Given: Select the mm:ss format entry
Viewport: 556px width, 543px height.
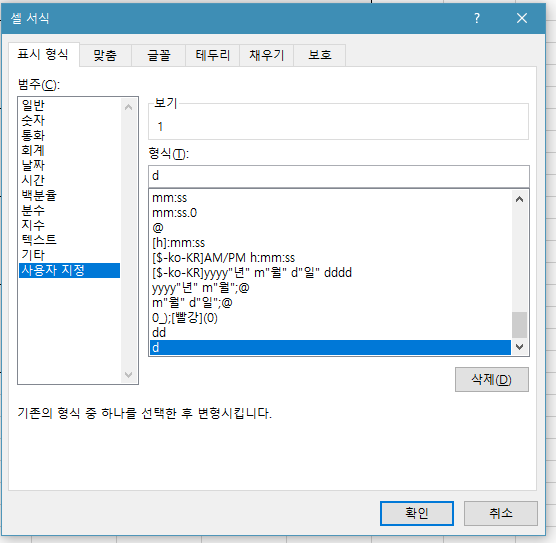Looking at the screenshot, I should click(330, 198).
